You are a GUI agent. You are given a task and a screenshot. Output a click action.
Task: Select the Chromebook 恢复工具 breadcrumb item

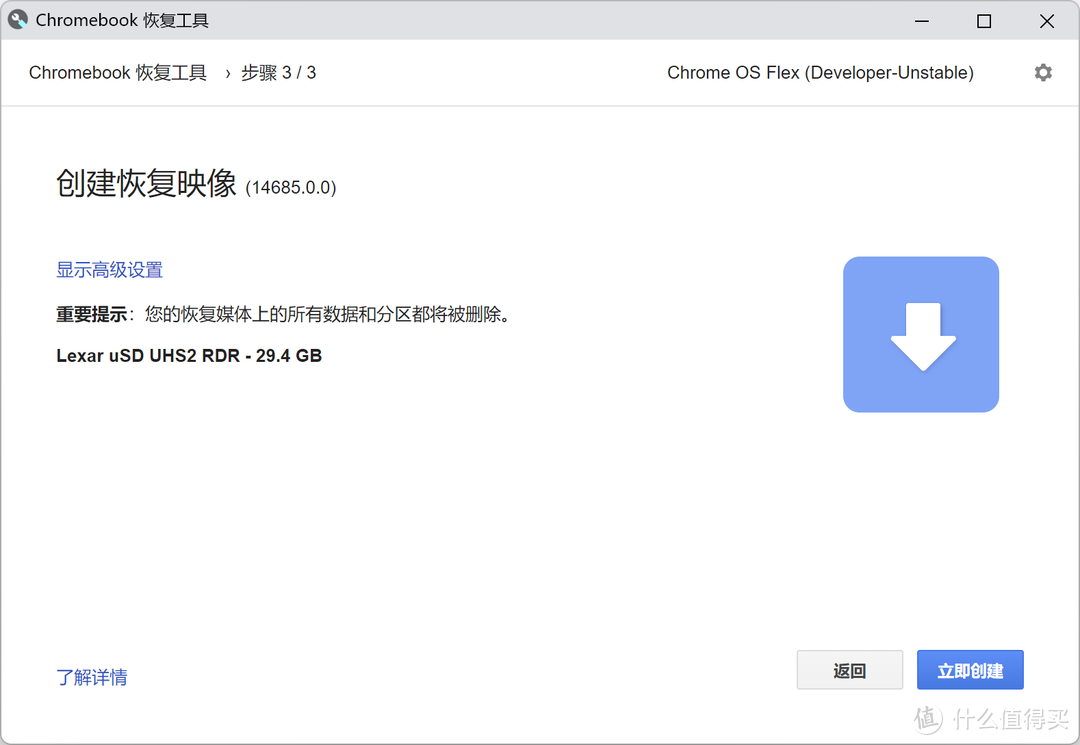[117, 72]
